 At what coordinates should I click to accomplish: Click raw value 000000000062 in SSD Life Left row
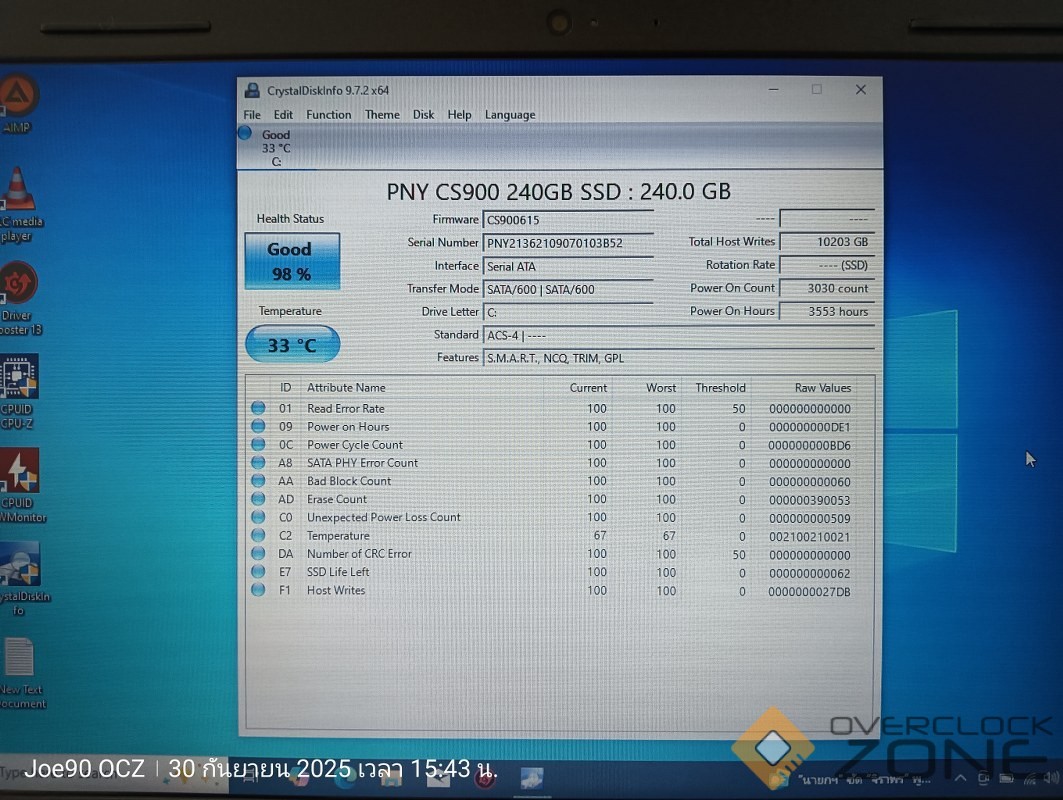tap(809, 574)
